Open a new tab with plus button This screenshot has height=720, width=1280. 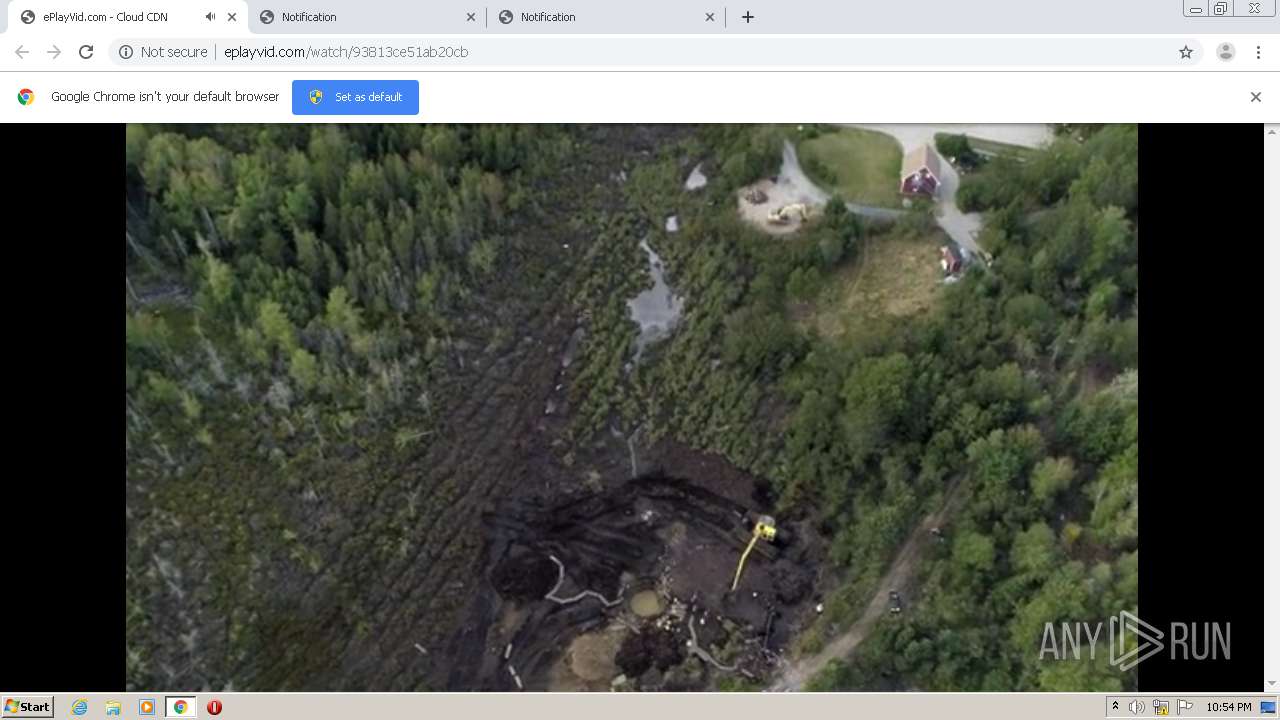(x=748, y=17)
